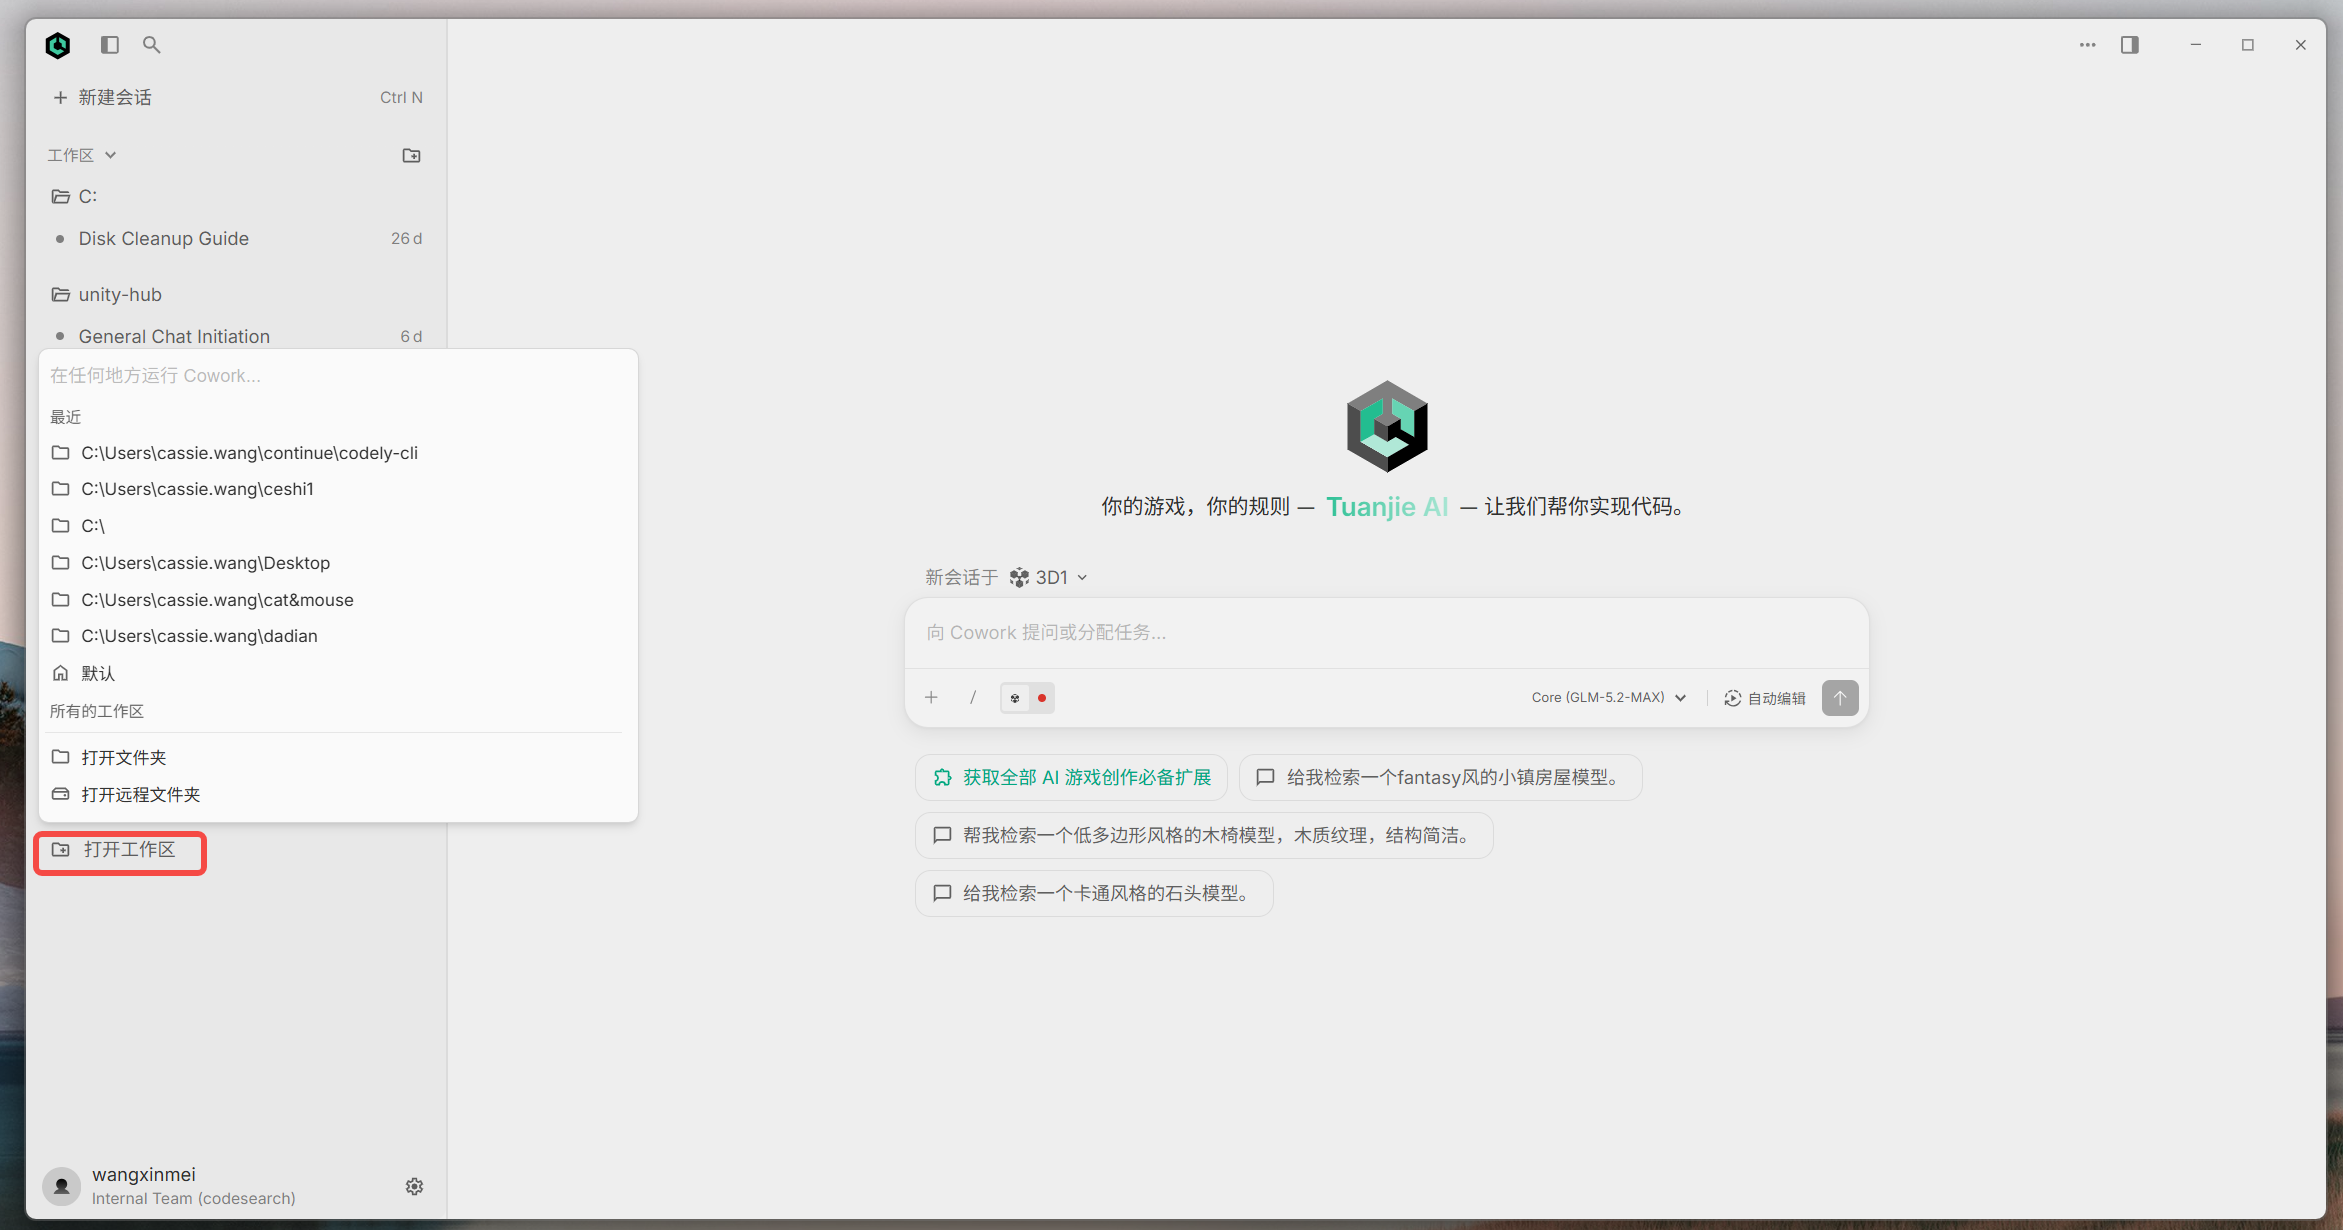Click the 最近 section label
The image size is (2343, 1230).
click(66, 417)
